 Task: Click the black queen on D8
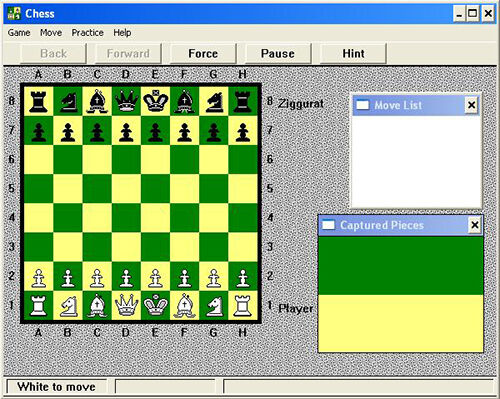(126, 101)
